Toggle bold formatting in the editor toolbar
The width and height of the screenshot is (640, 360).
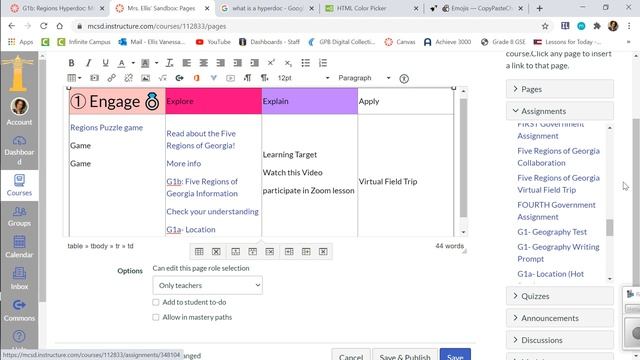pyautogui.click(x=71, y=63)
